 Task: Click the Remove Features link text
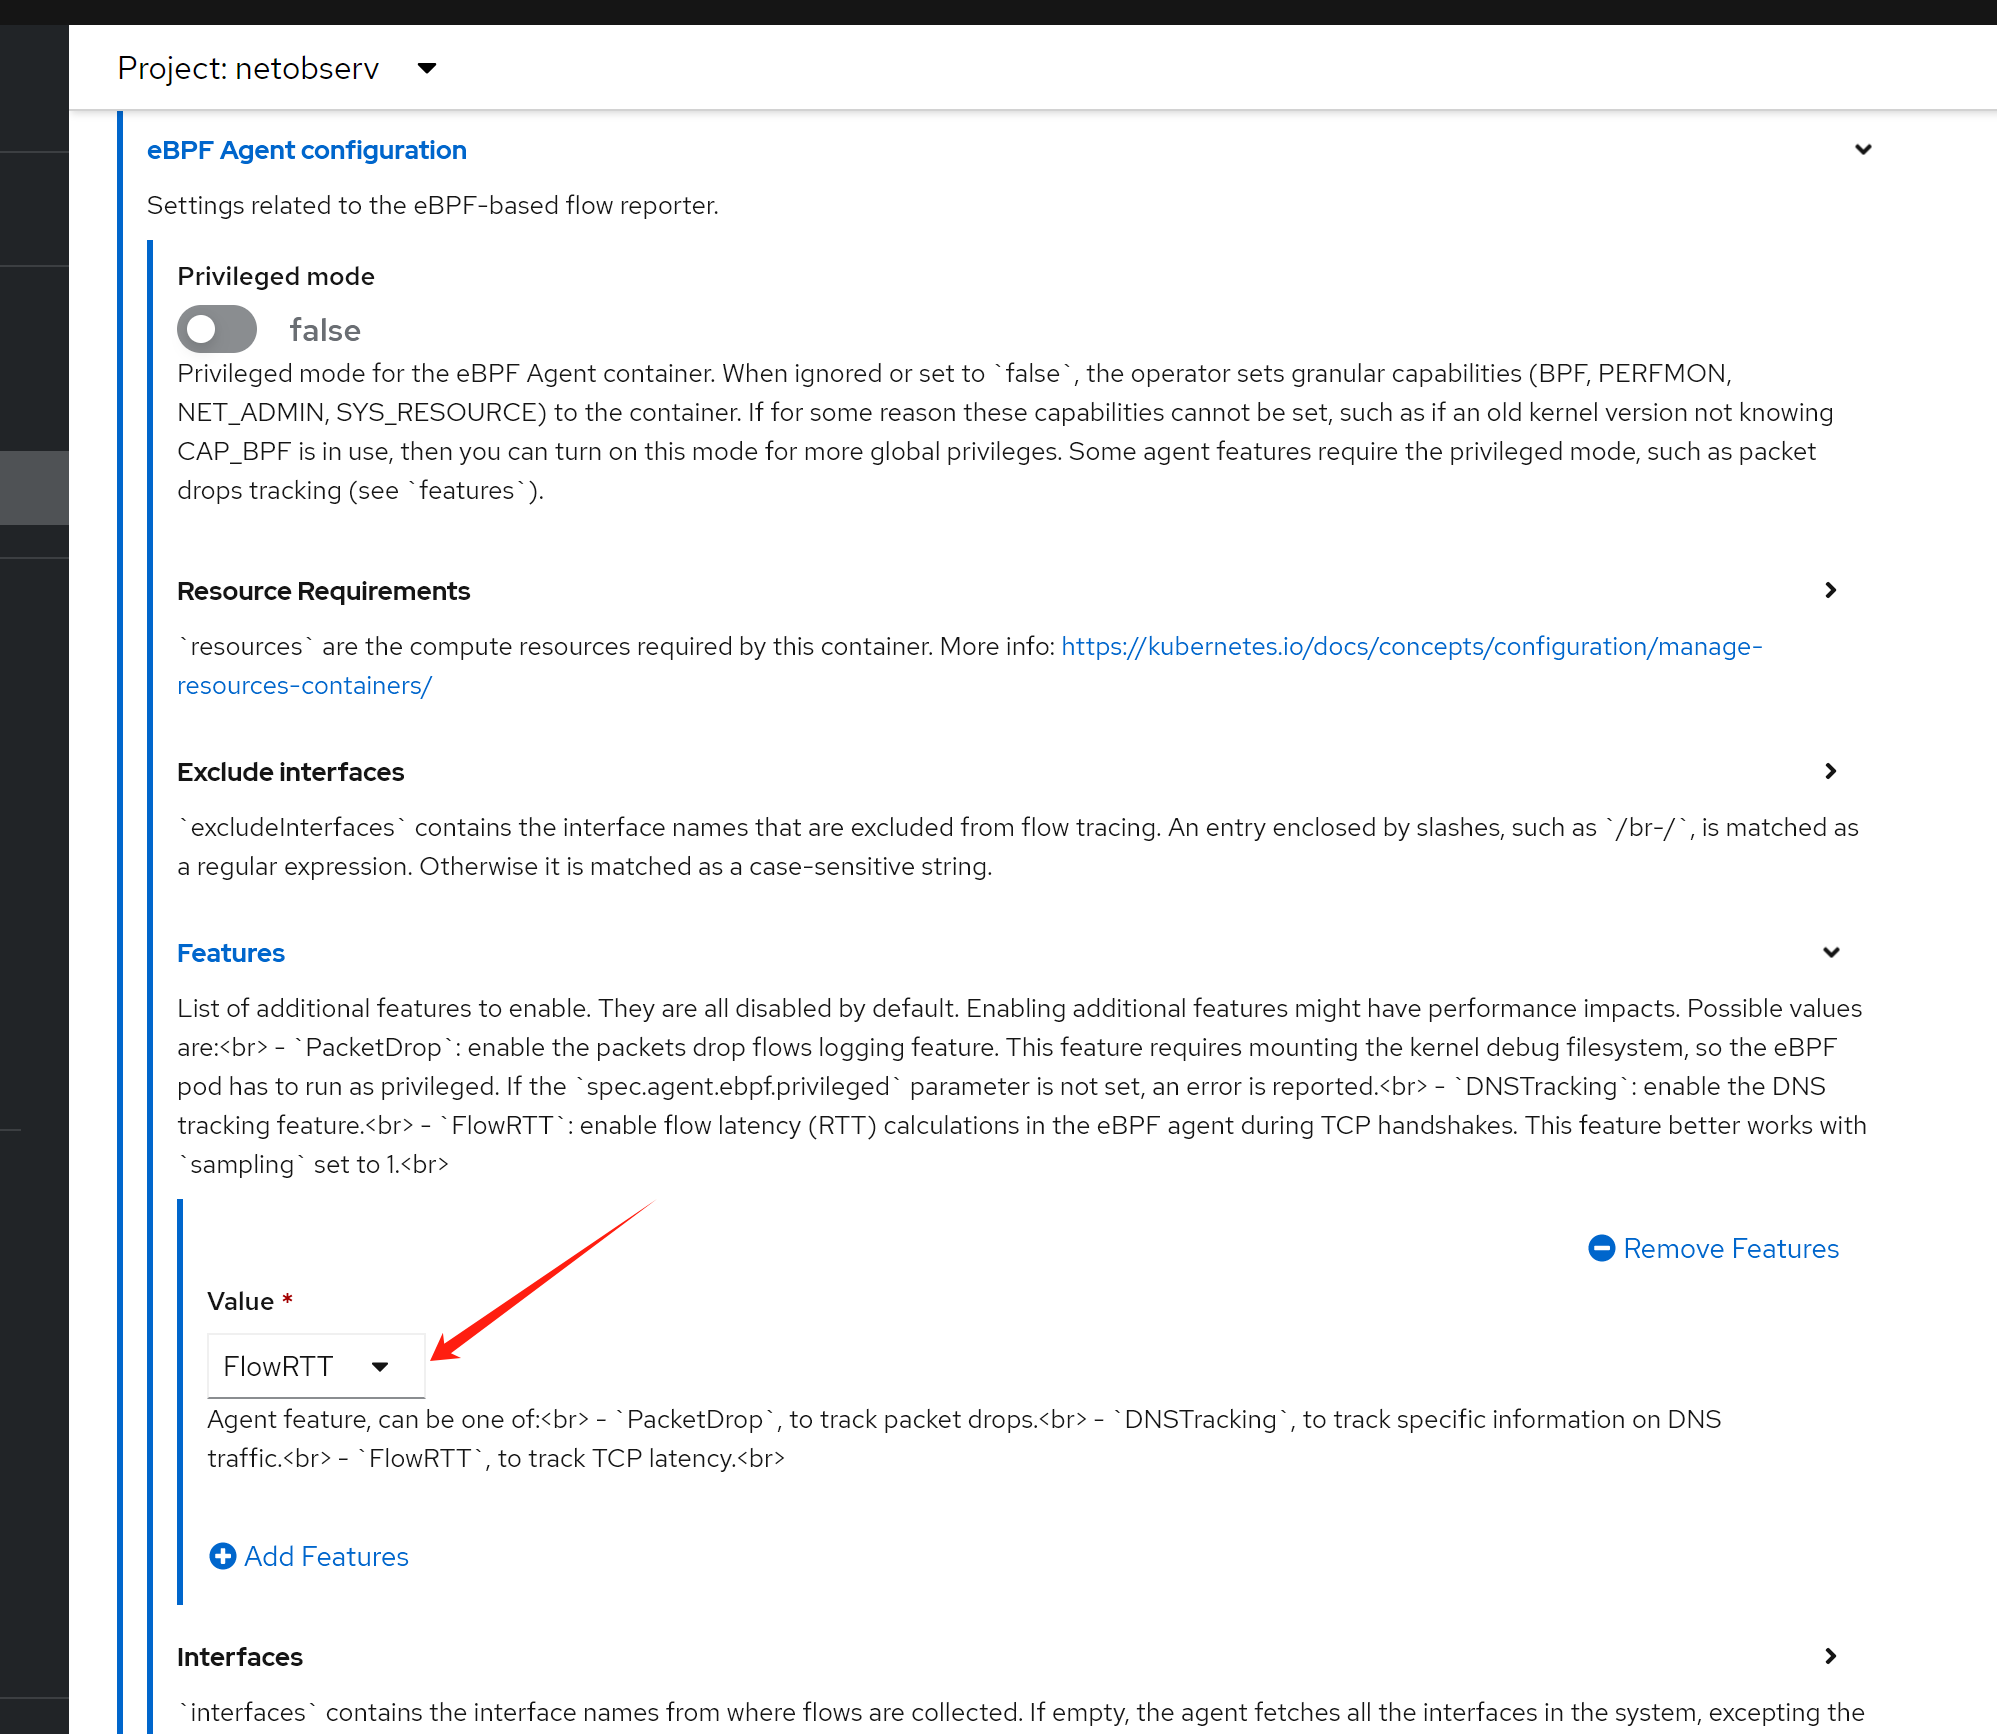[x=1730, y=1248]
